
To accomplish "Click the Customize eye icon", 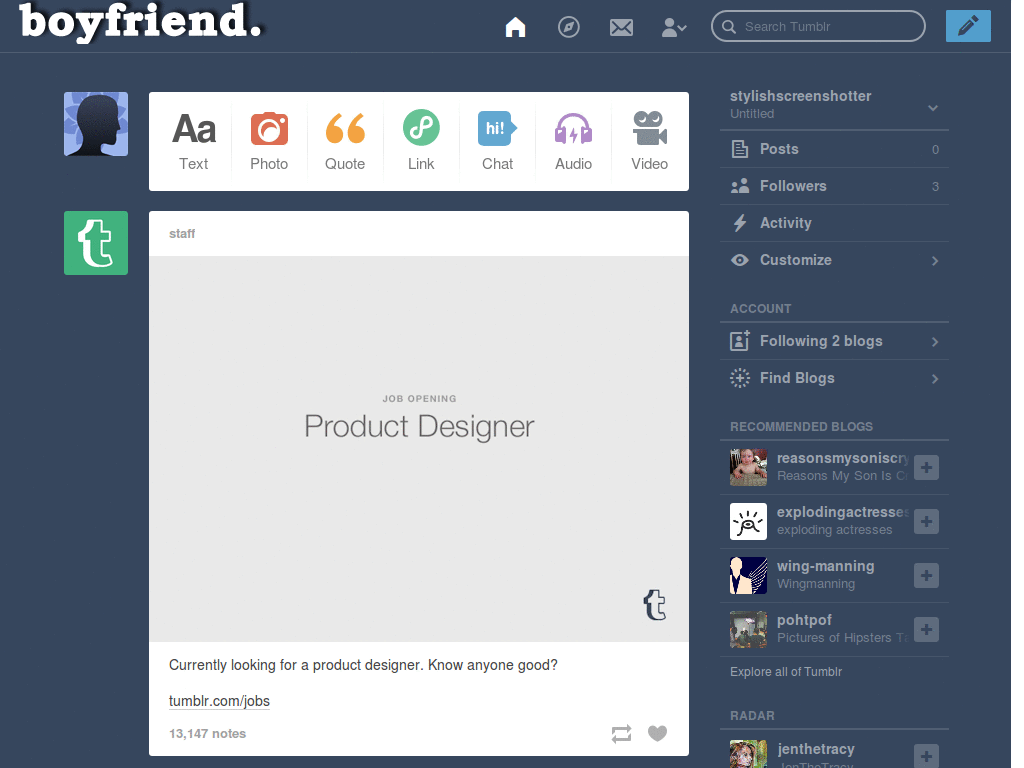I will [740, 260].
